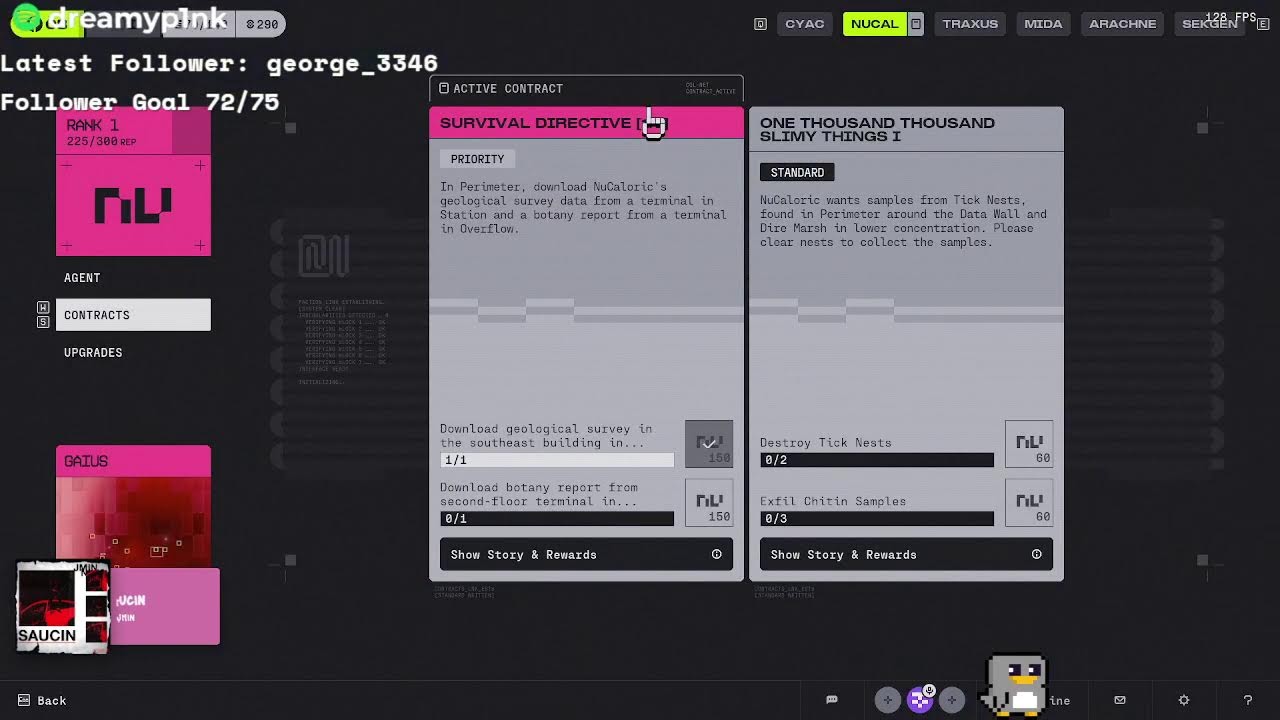This screenshot has width=1280, height=720.
Task: Click info icon on Survival Directive rewards
Action: tap(716, 554)
